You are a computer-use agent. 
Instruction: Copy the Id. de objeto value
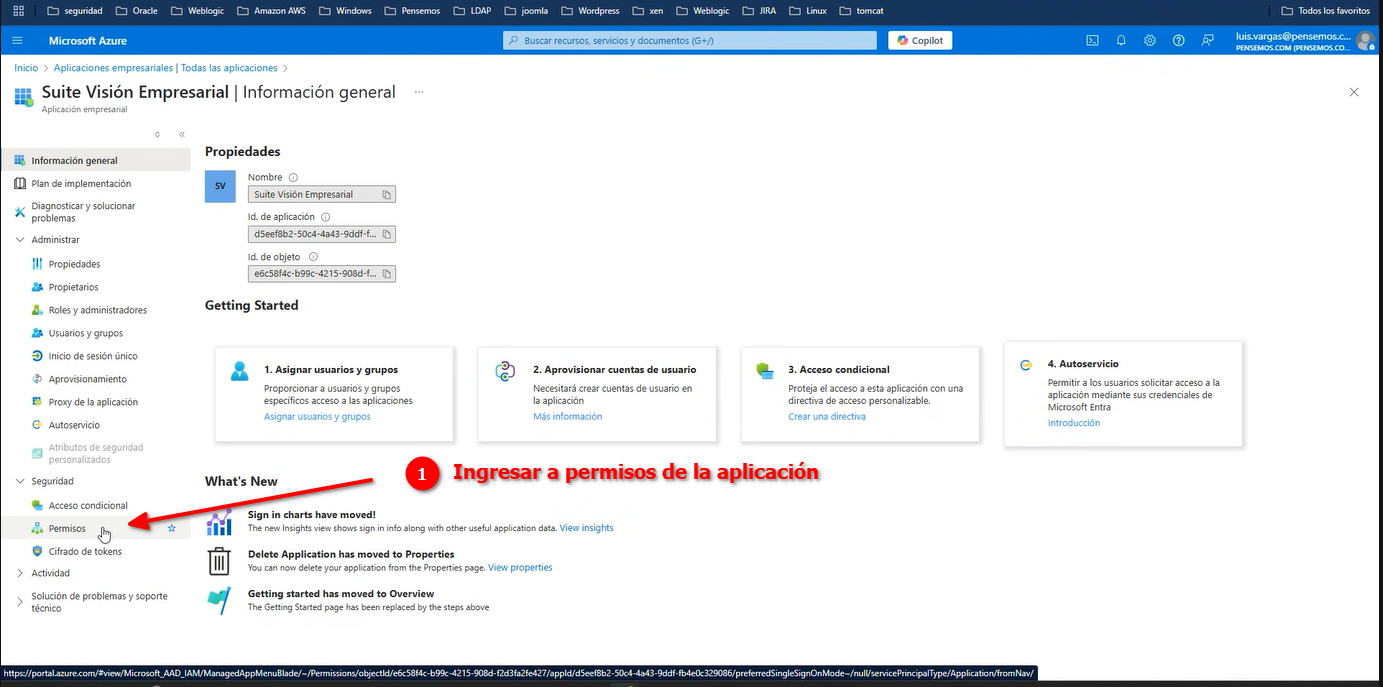click(x=388, y=273)
